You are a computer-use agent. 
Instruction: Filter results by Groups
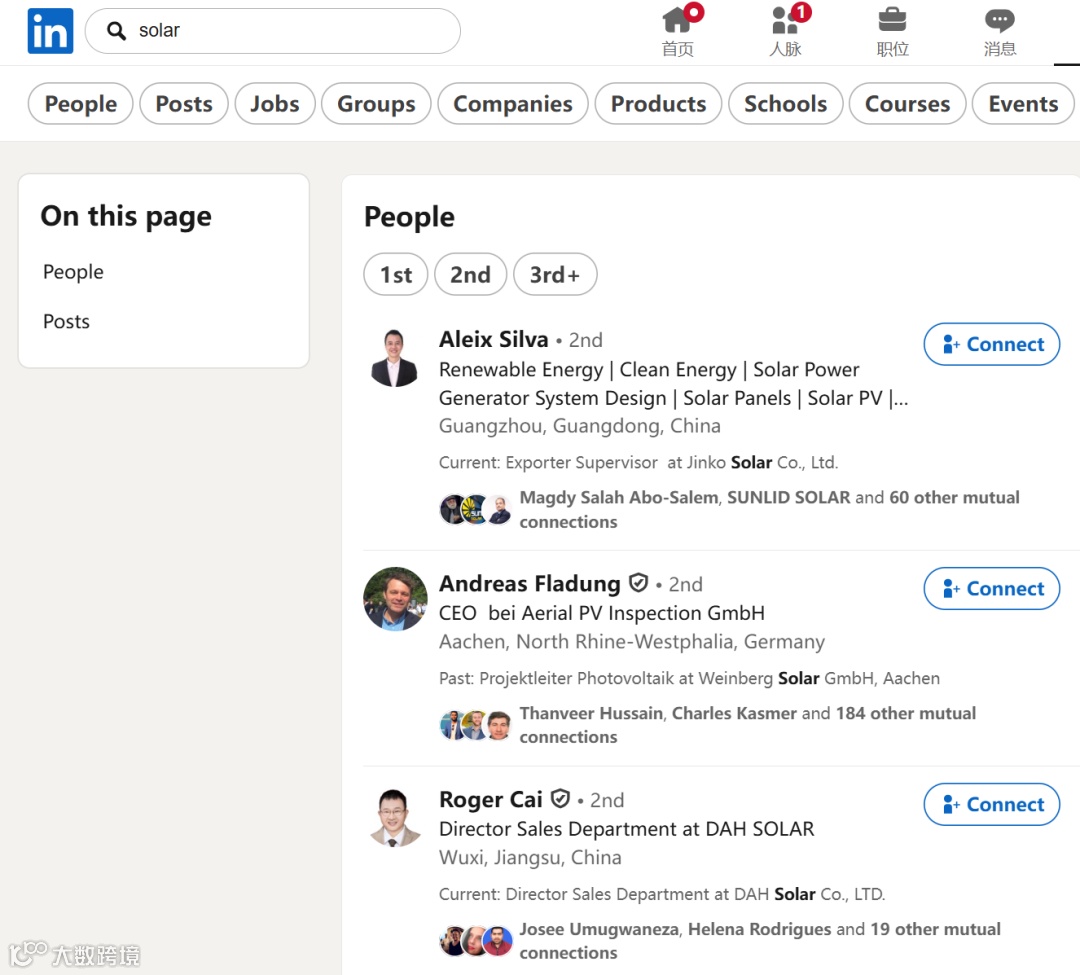coord(376,104)
